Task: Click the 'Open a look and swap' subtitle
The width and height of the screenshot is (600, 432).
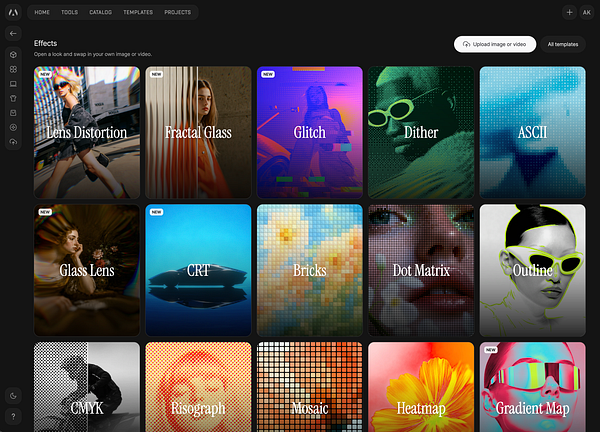Action: [x=93, y=54]
